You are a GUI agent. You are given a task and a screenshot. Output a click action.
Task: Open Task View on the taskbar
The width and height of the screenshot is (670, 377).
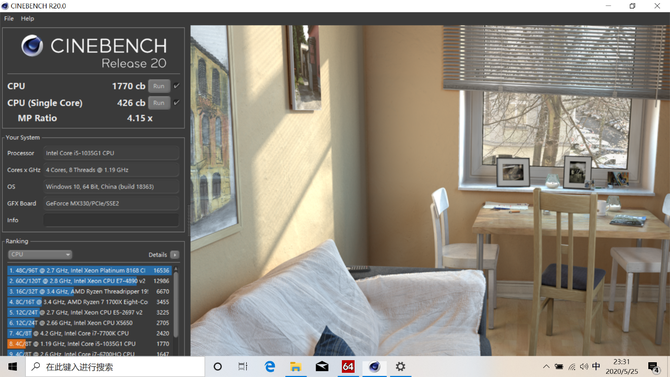pos(243,366)
